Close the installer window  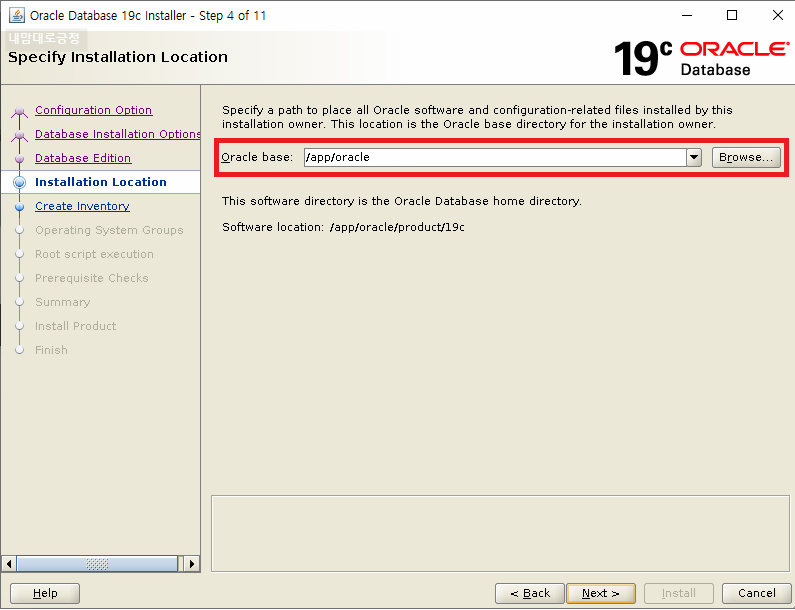(x=778, y=15)
